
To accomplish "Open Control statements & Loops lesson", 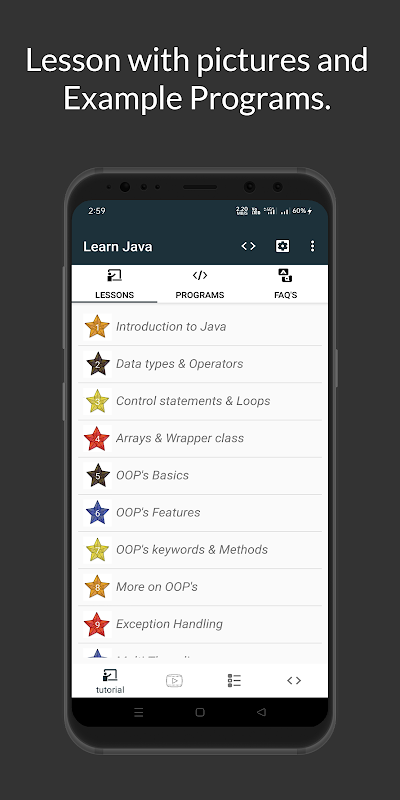I will click(200, 401).
